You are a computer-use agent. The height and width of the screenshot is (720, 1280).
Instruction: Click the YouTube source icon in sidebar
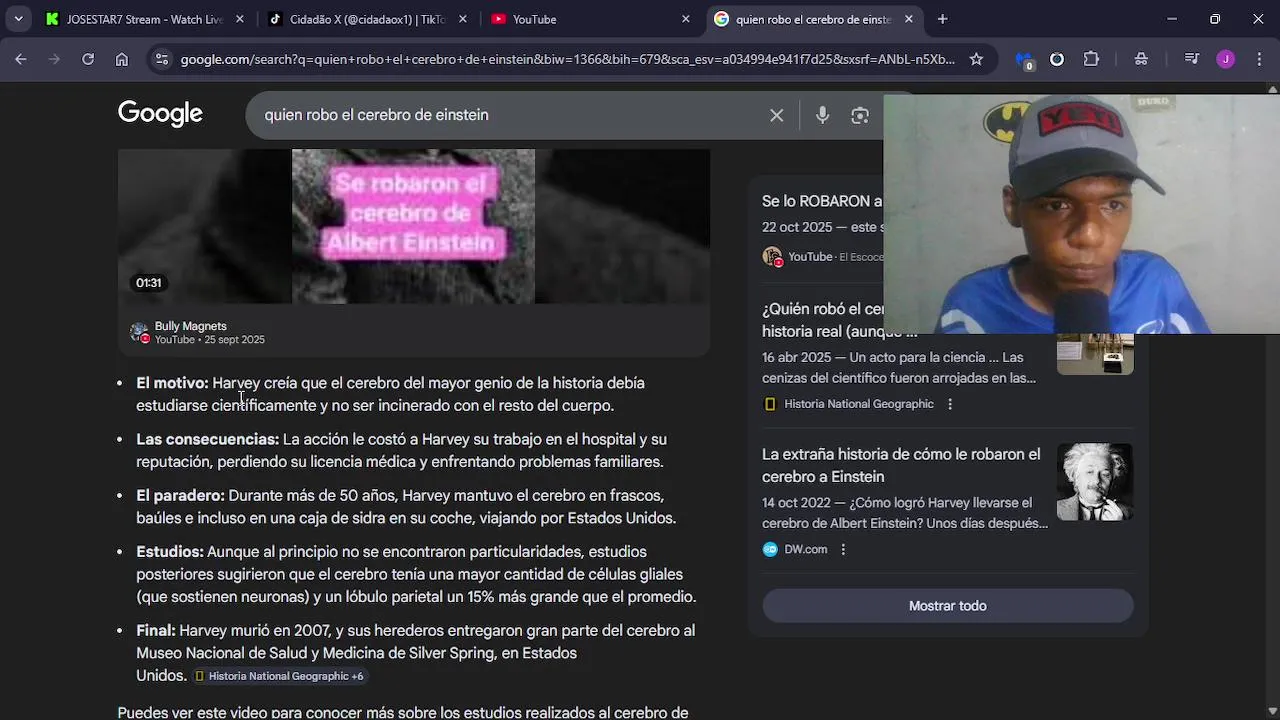(771, 257)
